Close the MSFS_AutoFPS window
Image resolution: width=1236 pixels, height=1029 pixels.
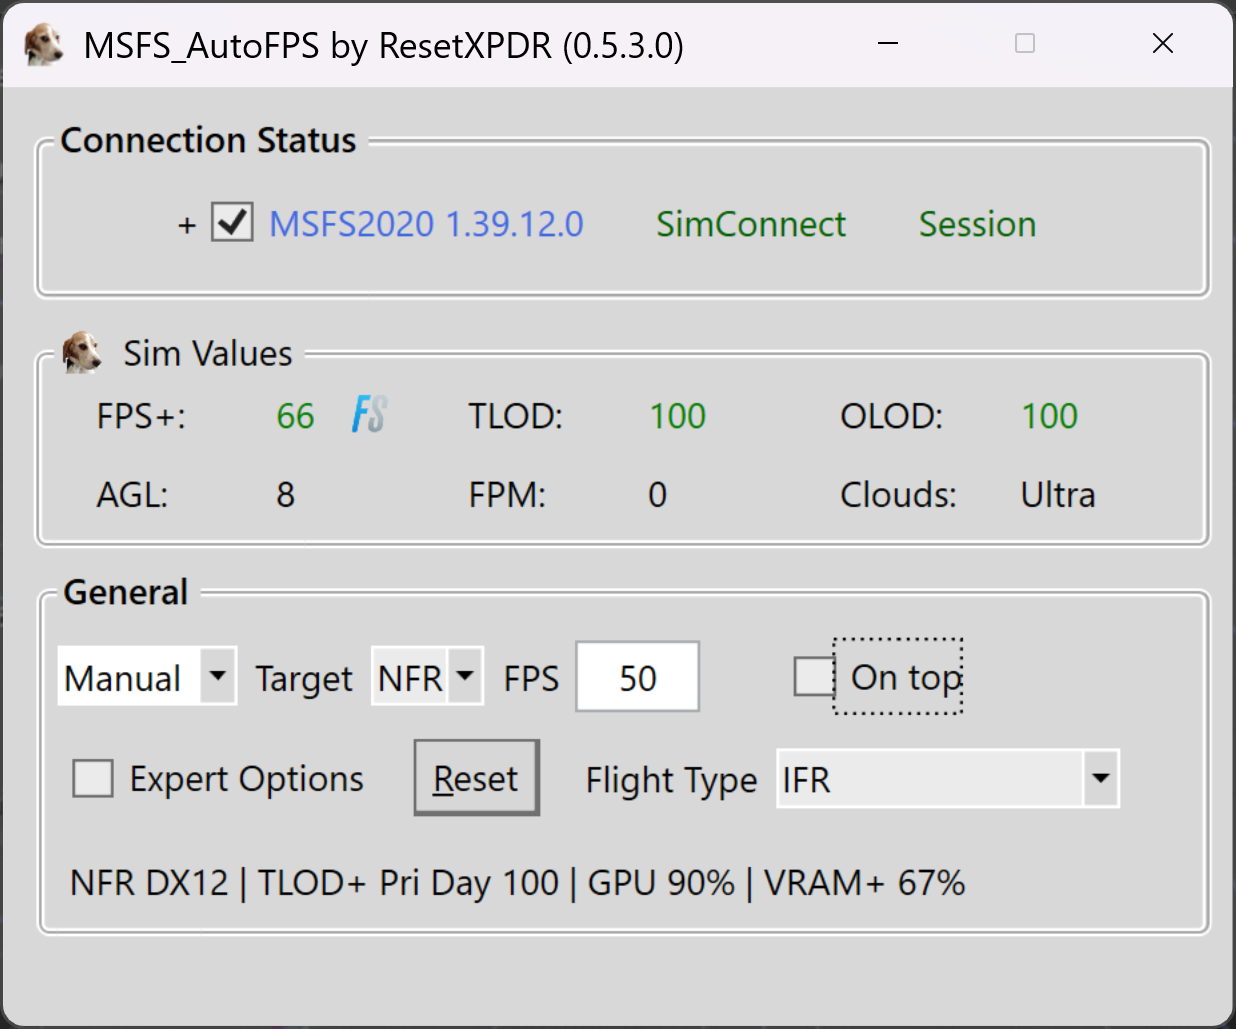[x=1162, y=43]
